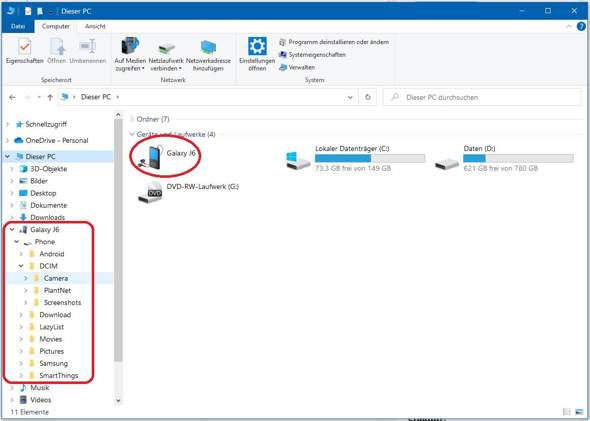Open Systemeigenschaften
The height and width of the screenshot is (421, 590).
(312, 55)
